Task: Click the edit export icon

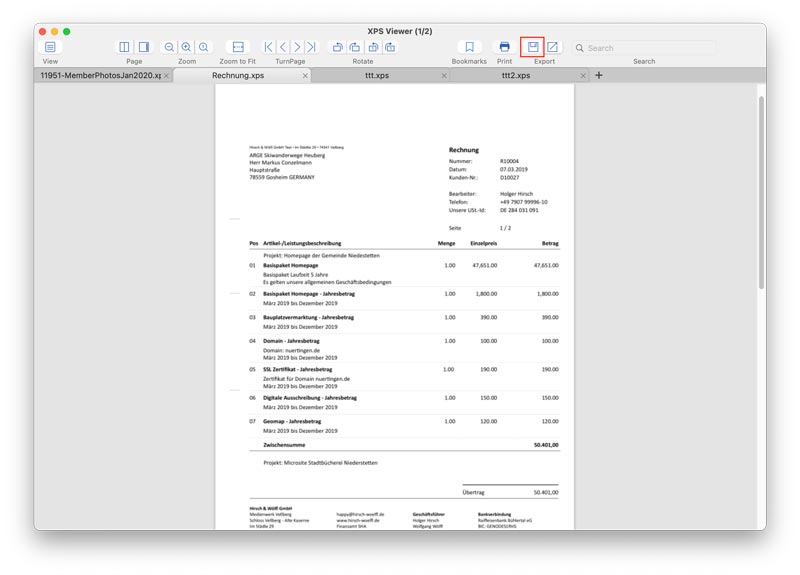Action: click(553, 47)
